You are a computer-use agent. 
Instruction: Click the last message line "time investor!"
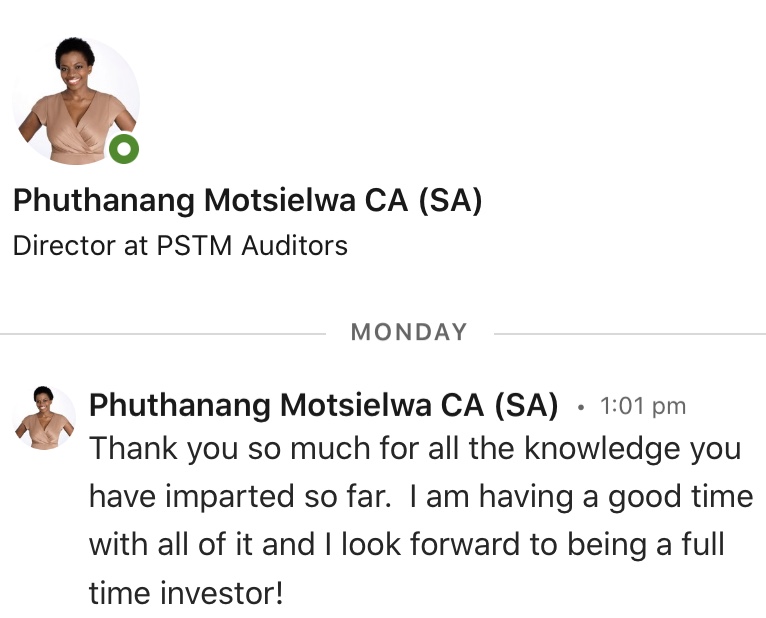coord(186,593)
